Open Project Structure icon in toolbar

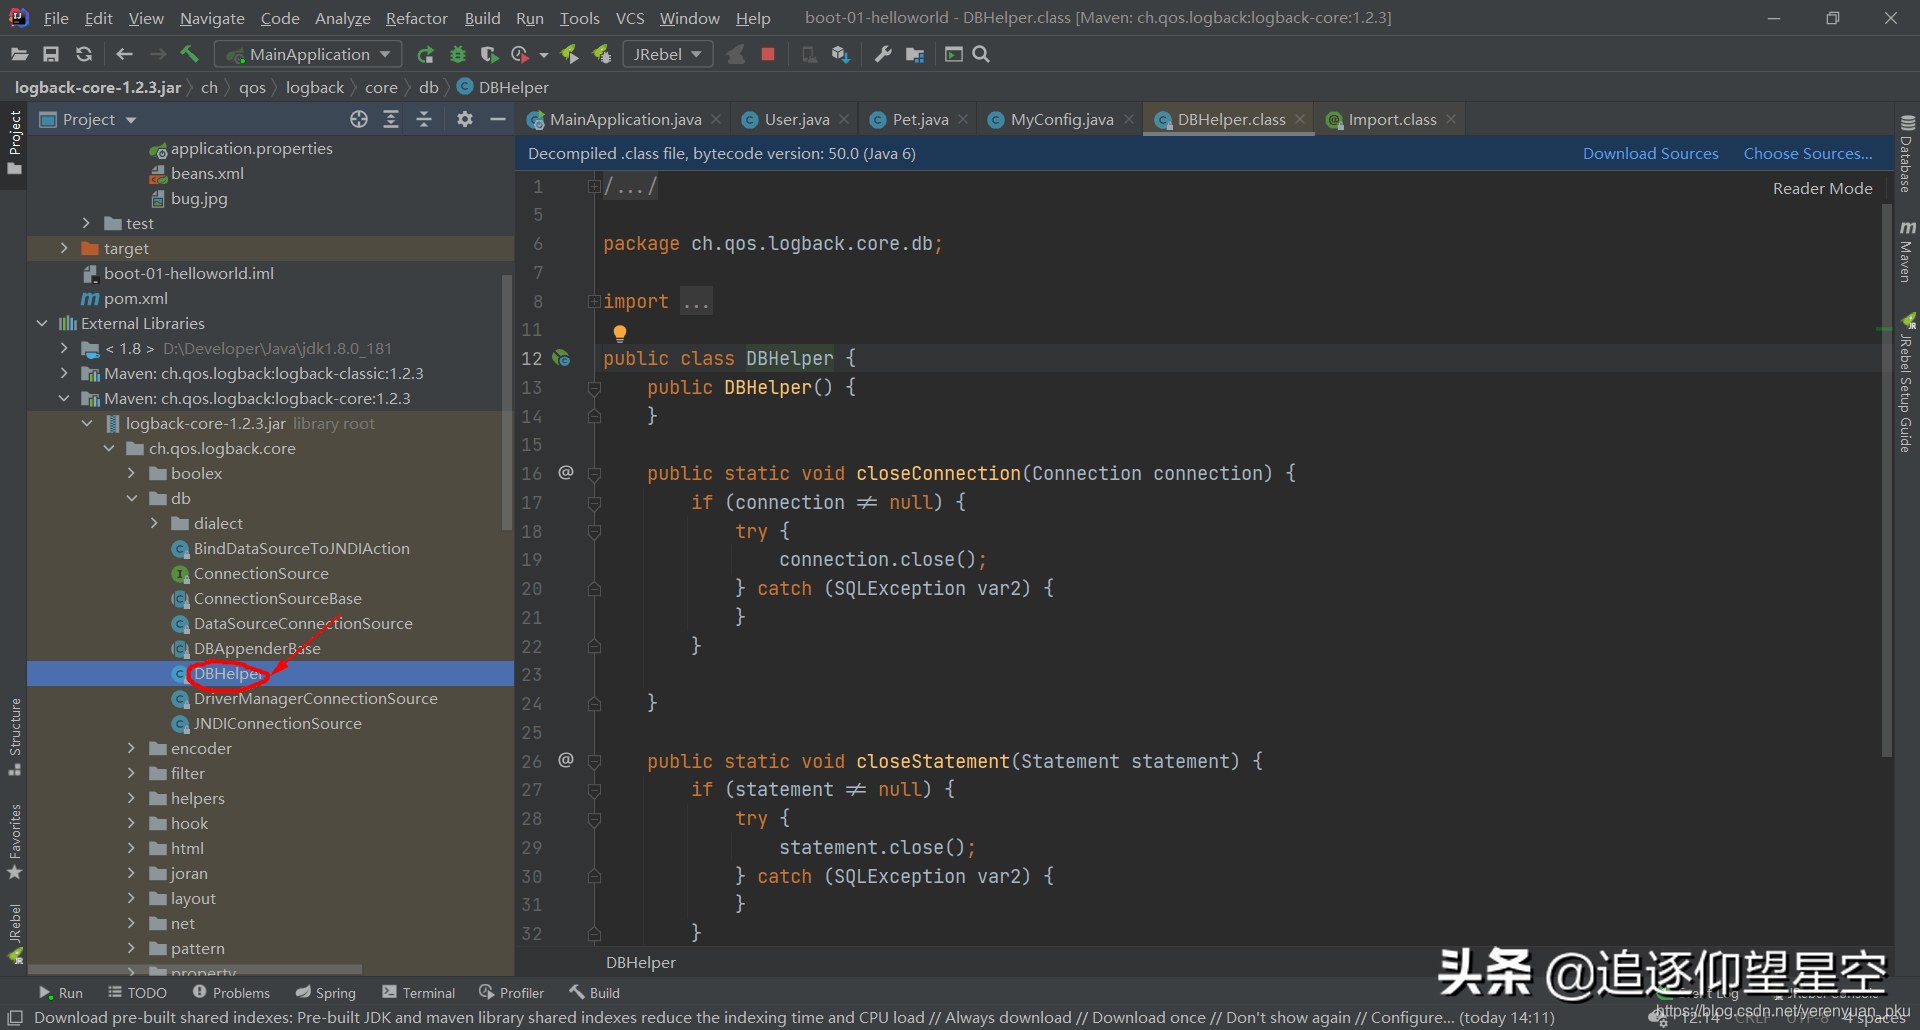915,54
